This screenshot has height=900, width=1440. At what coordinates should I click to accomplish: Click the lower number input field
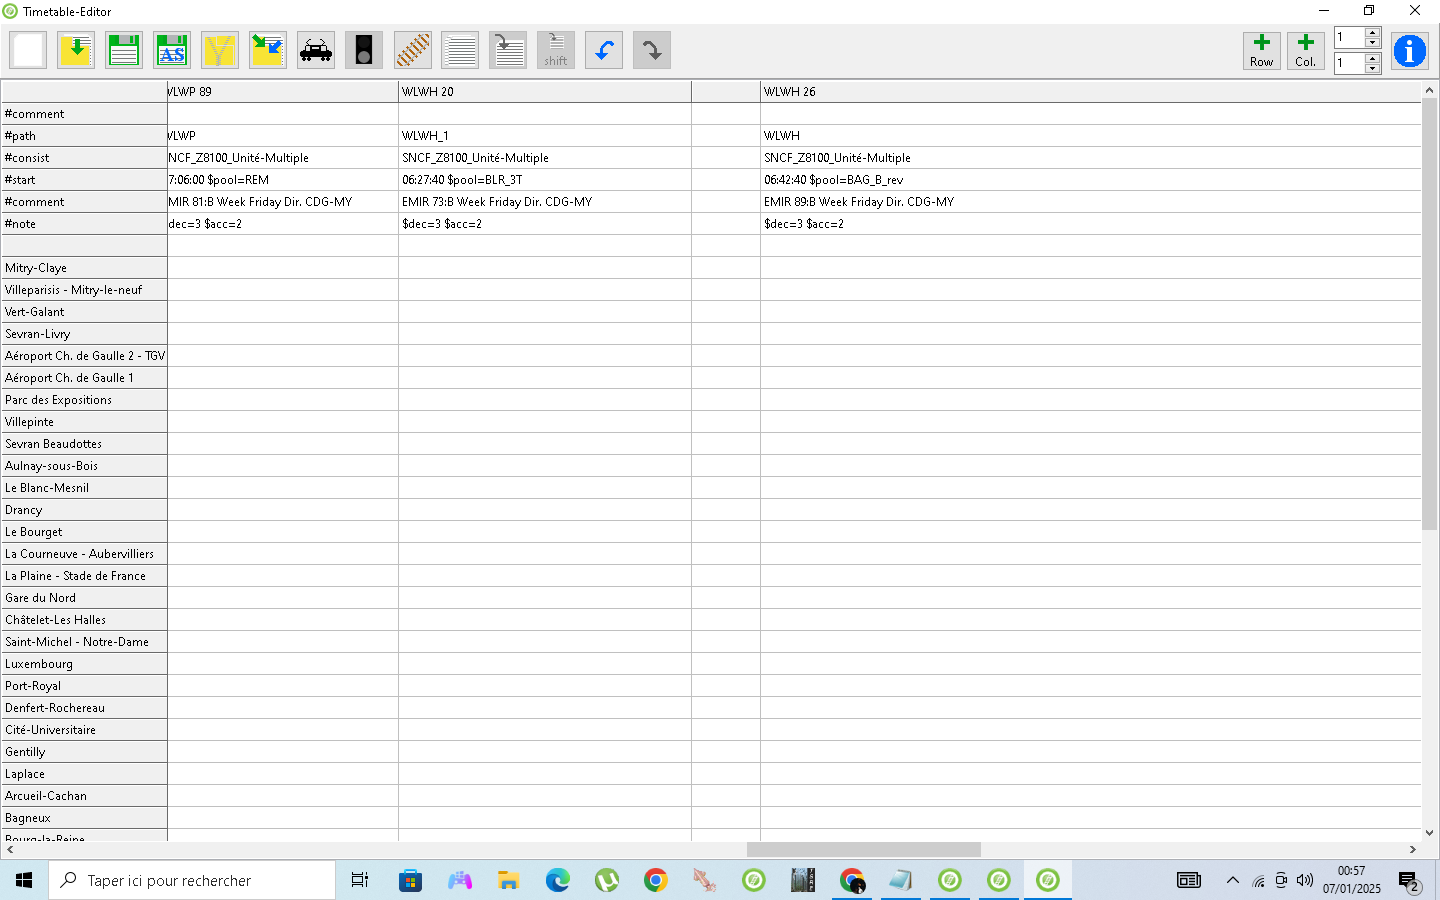[1349, 63]
